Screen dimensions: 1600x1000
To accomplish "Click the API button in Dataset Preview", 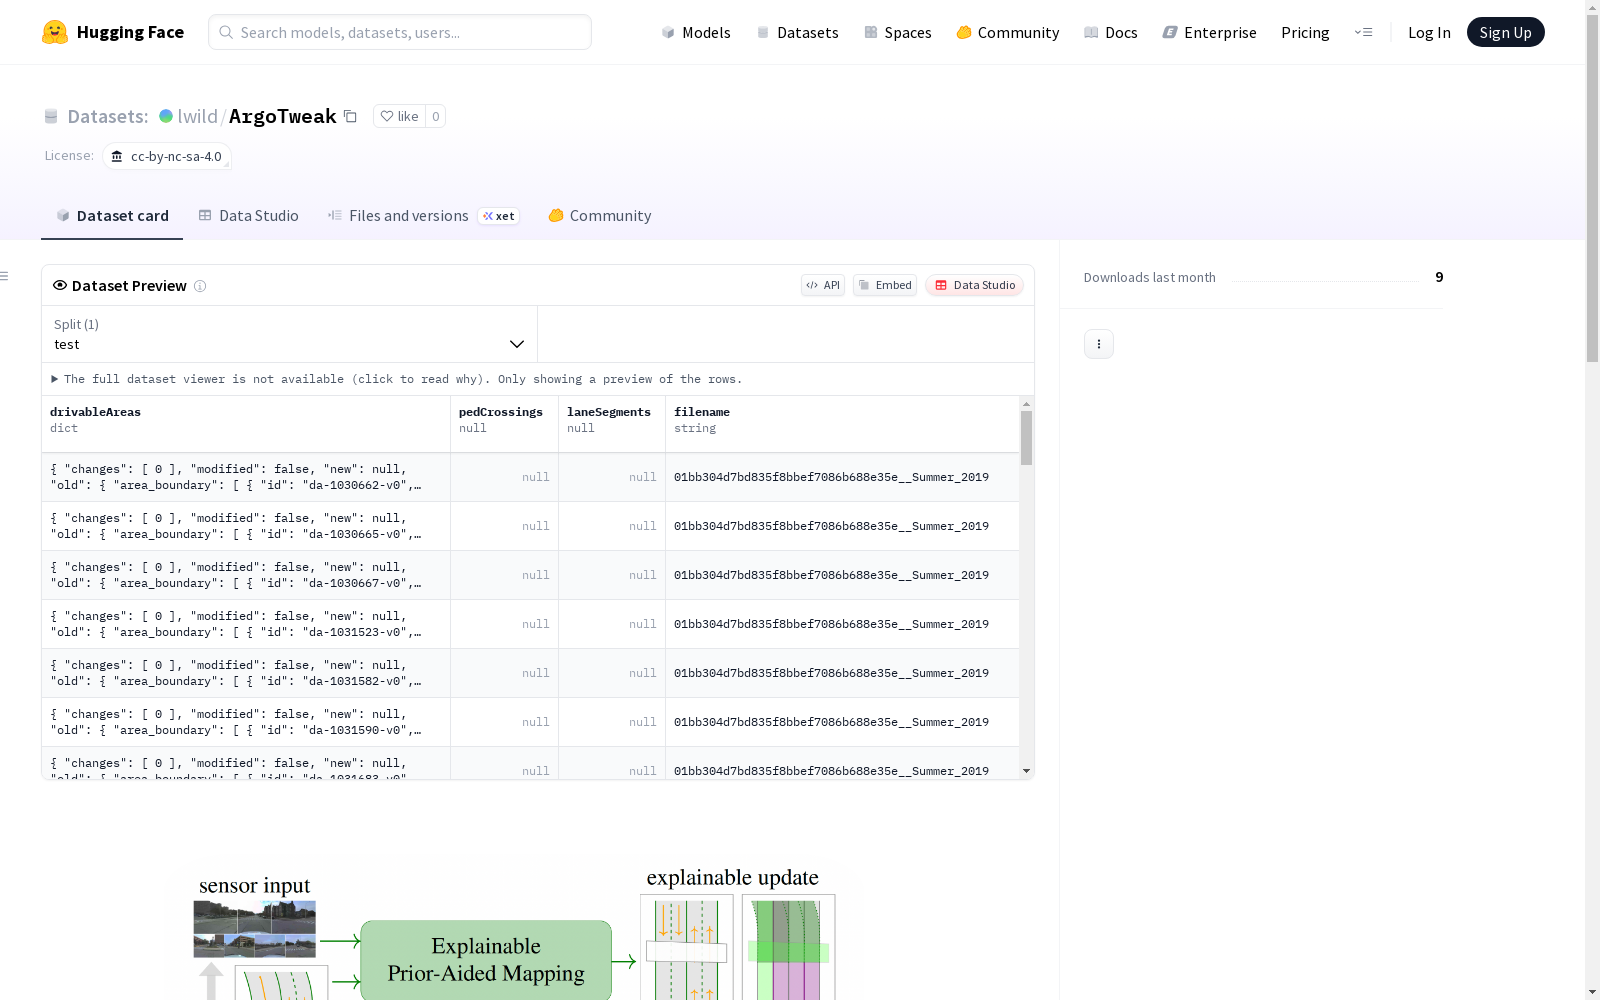I will pyautogui.click(x=823, y=285).
